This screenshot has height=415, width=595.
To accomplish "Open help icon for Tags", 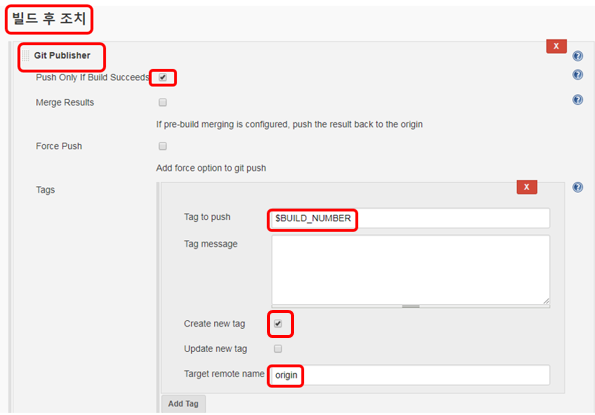I will point(578,187).
